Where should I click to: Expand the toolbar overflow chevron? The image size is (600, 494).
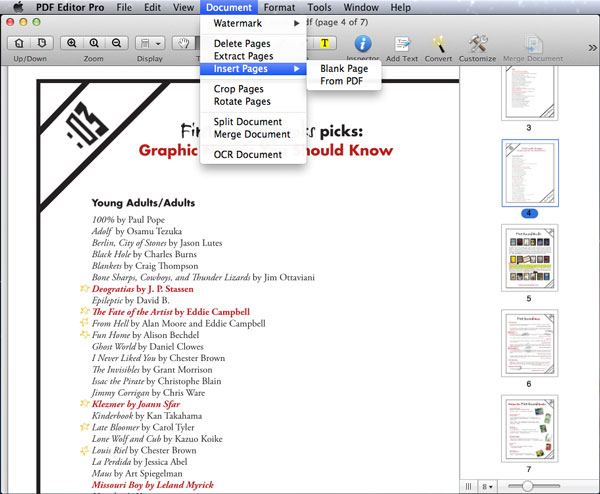[x=592, y=48]
